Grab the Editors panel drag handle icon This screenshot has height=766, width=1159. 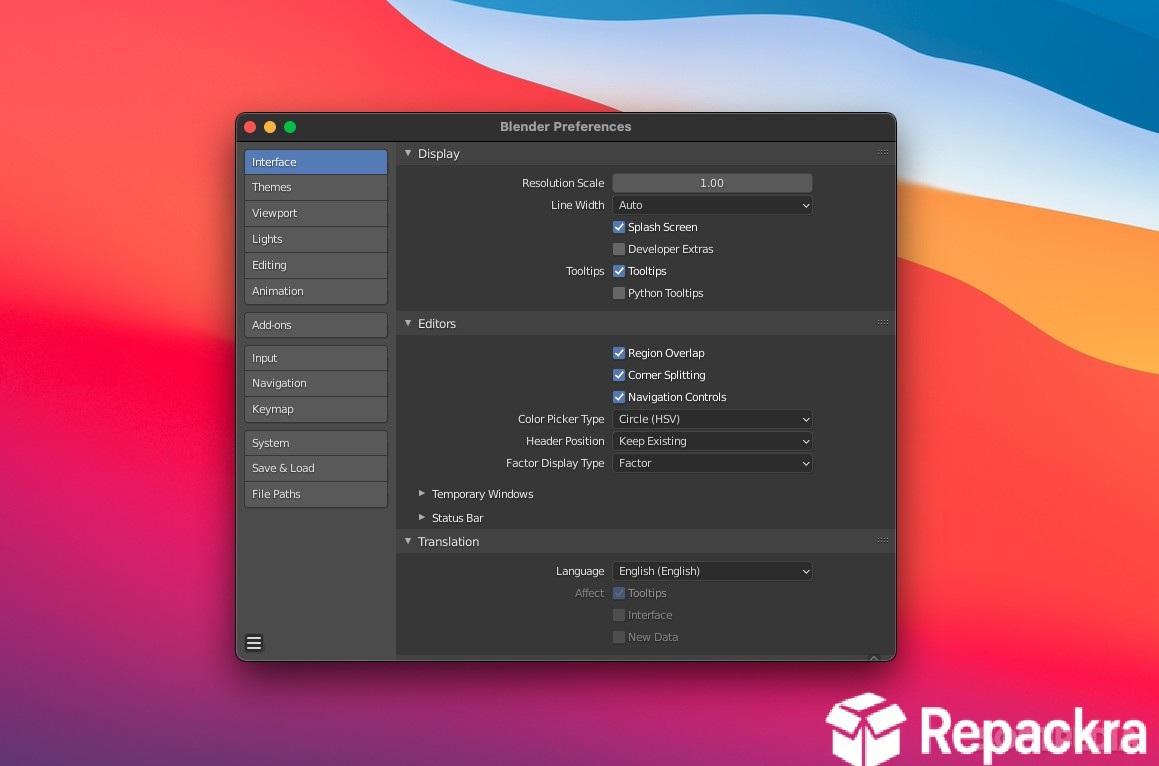[x=883, y=322]
